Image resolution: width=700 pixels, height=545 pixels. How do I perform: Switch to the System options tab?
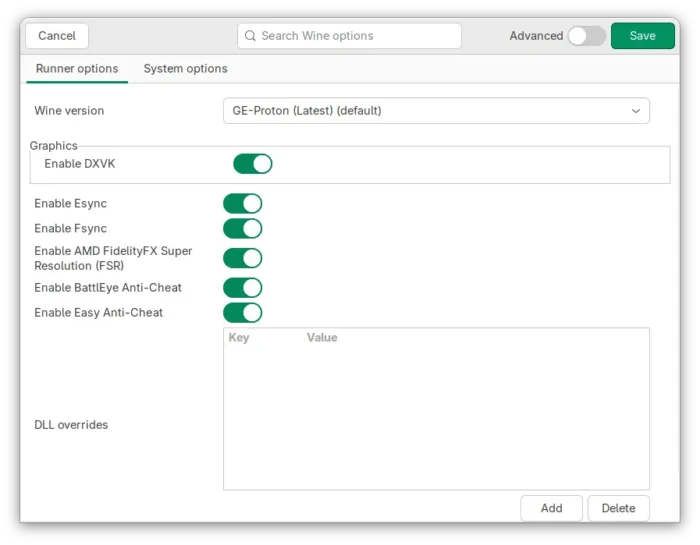click(185, 69)
